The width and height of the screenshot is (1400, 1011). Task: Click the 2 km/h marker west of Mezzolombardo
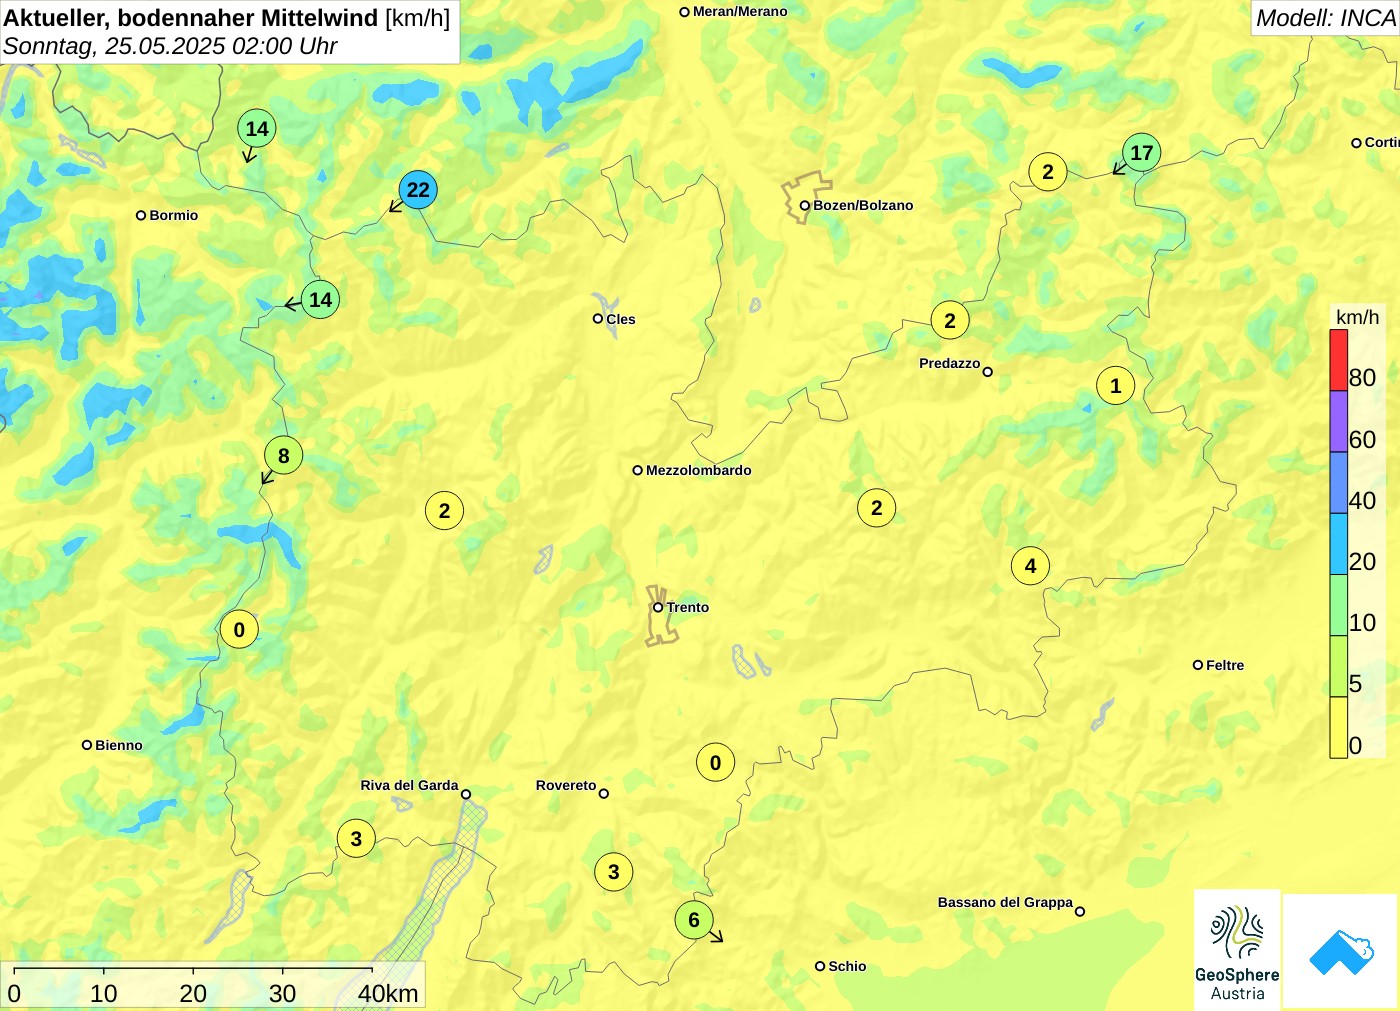(445, 511)
